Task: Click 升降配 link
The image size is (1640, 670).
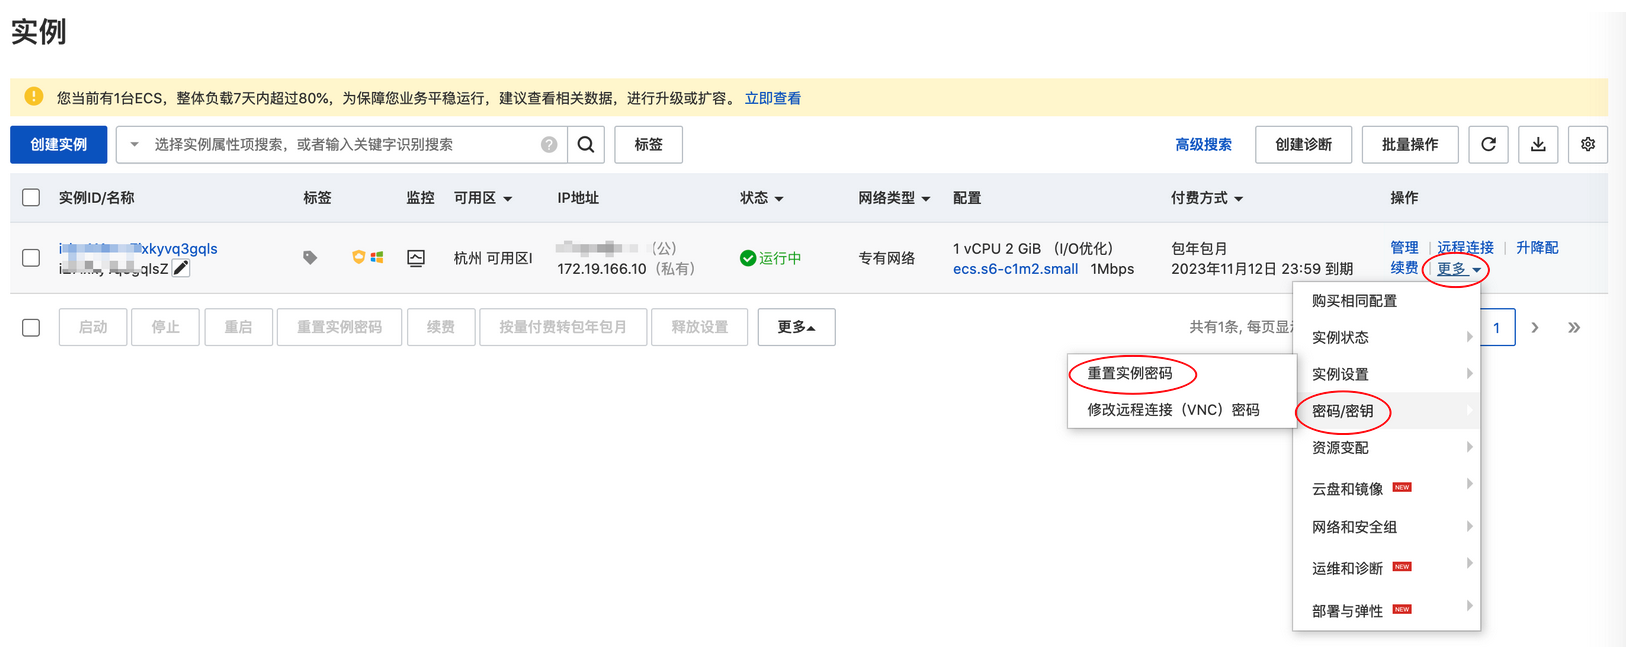Action: (x=1537, y=248)
